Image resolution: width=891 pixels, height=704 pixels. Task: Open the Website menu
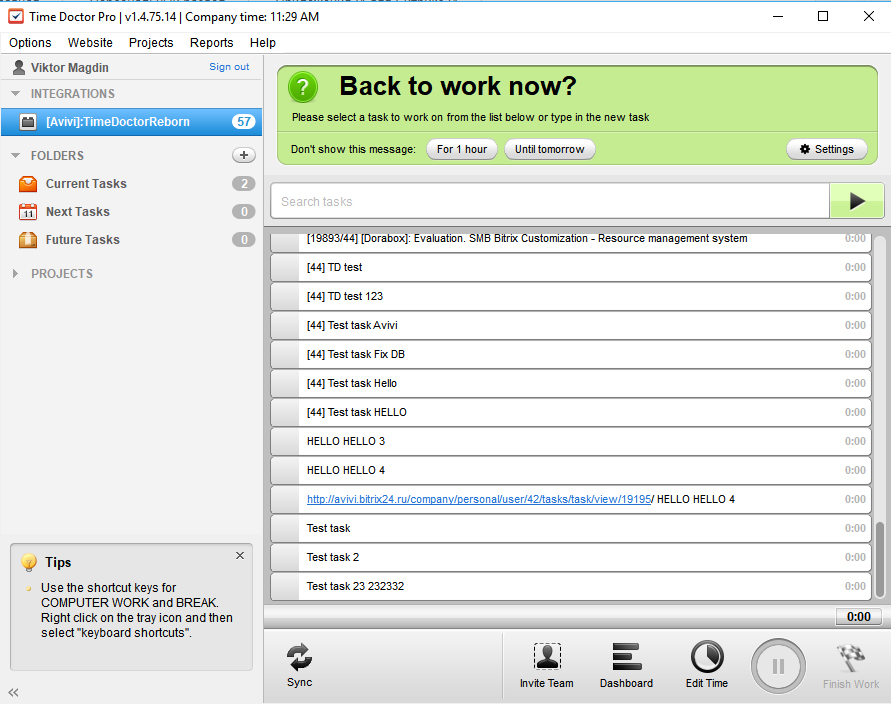click(x=90, y=43)
